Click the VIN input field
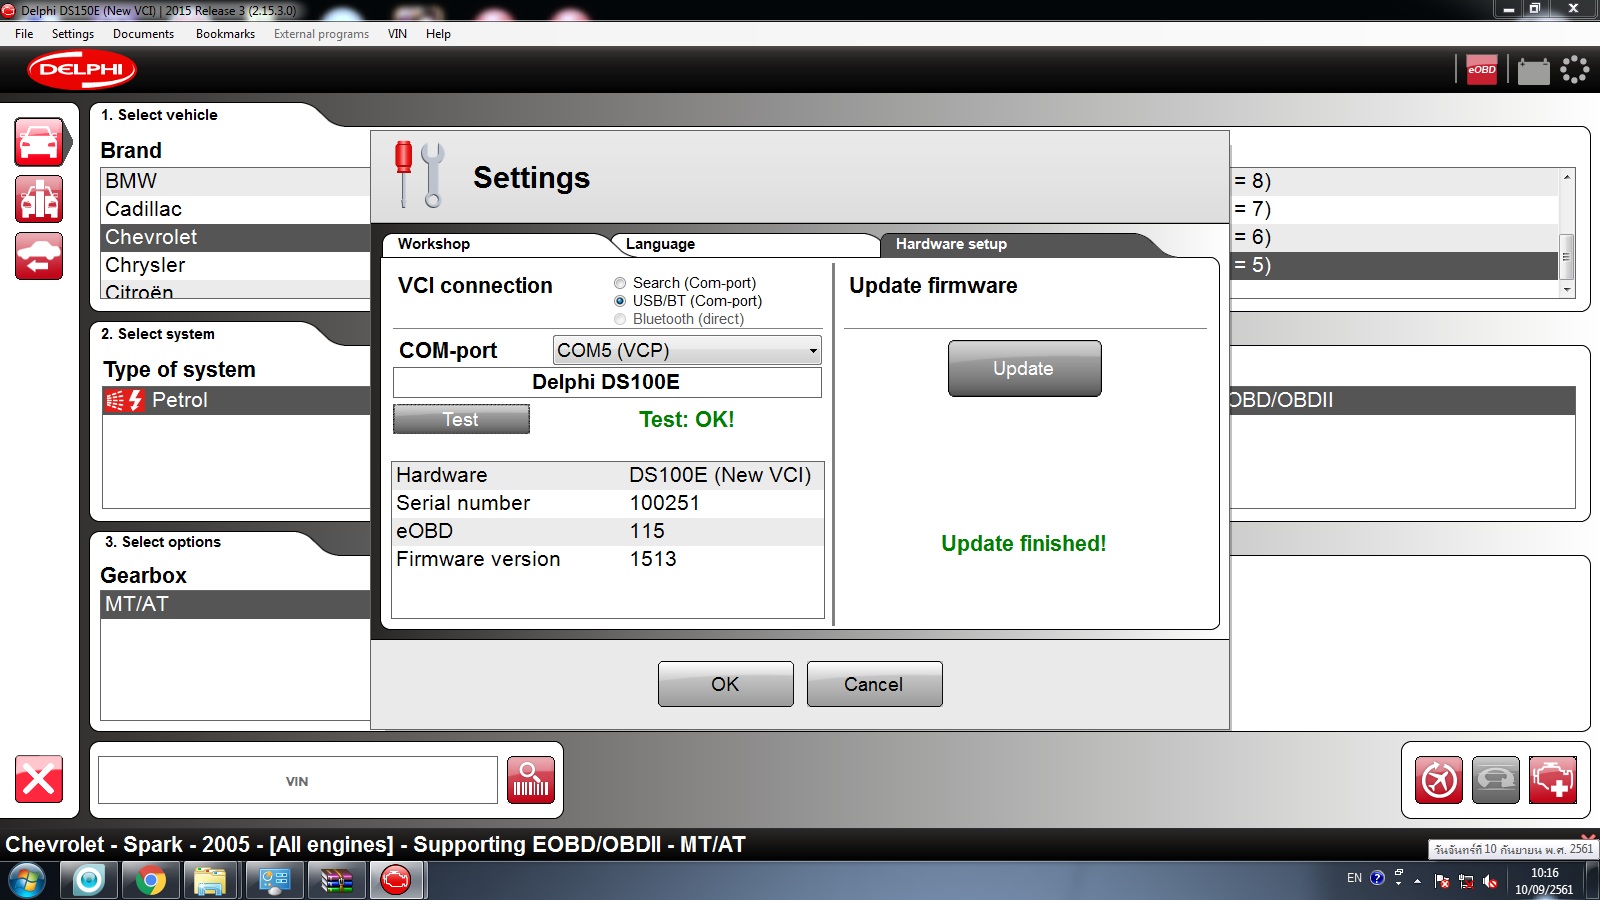 coord(297,781)
